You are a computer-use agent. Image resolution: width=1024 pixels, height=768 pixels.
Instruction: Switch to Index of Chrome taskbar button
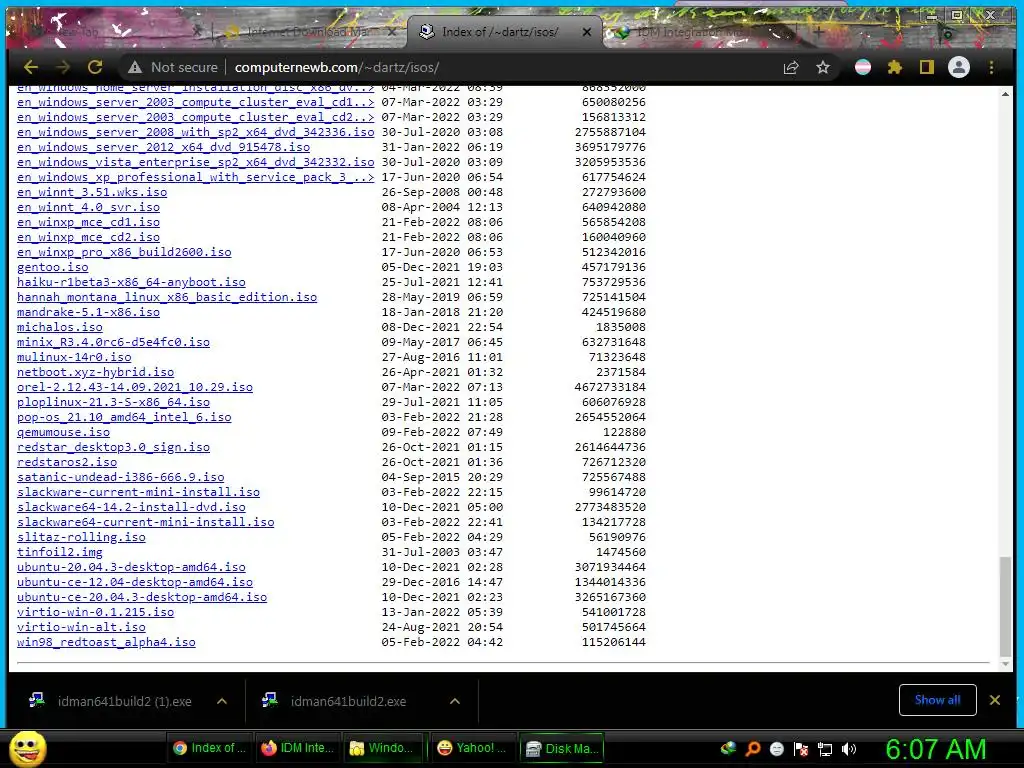point(209,748)
